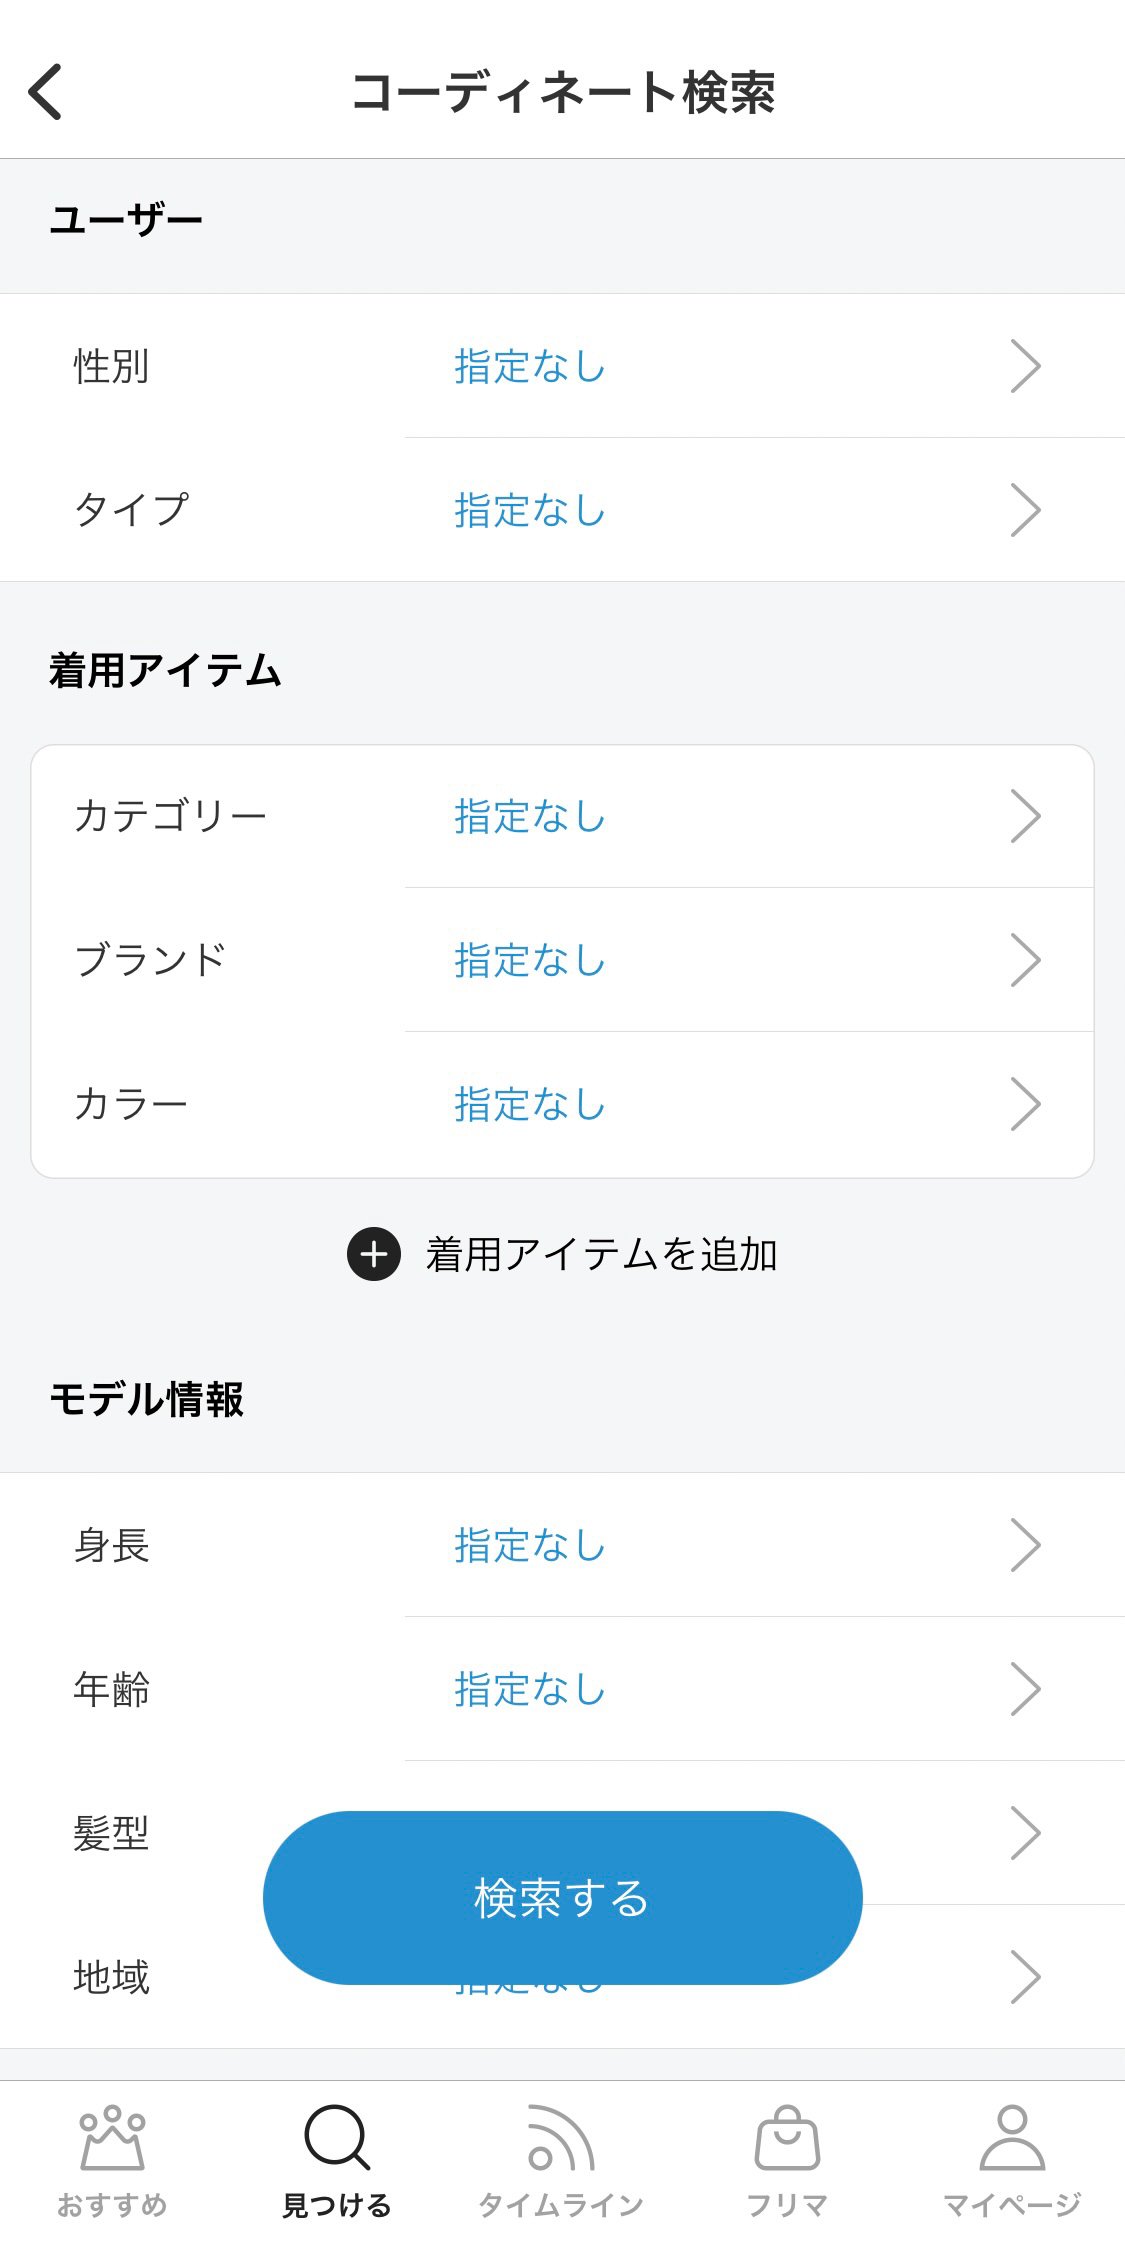Open the フリマ shopping bag icon

787,2139
